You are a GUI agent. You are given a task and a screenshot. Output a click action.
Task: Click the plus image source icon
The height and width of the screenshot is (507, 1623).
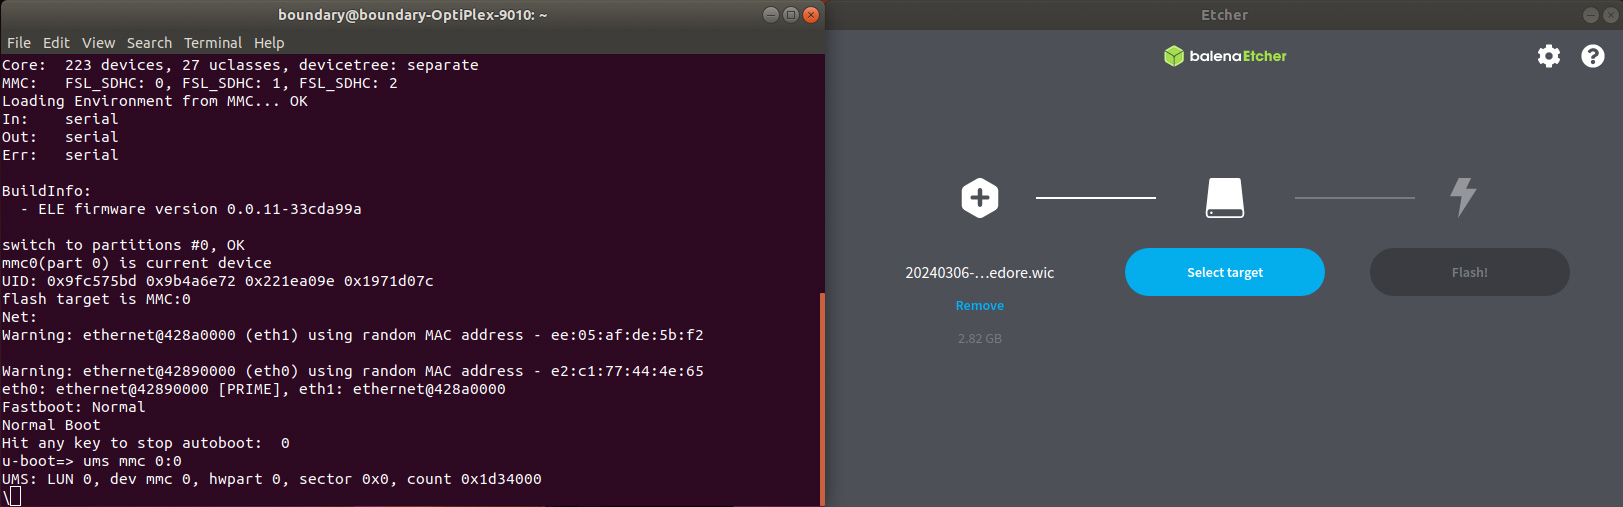980,198
